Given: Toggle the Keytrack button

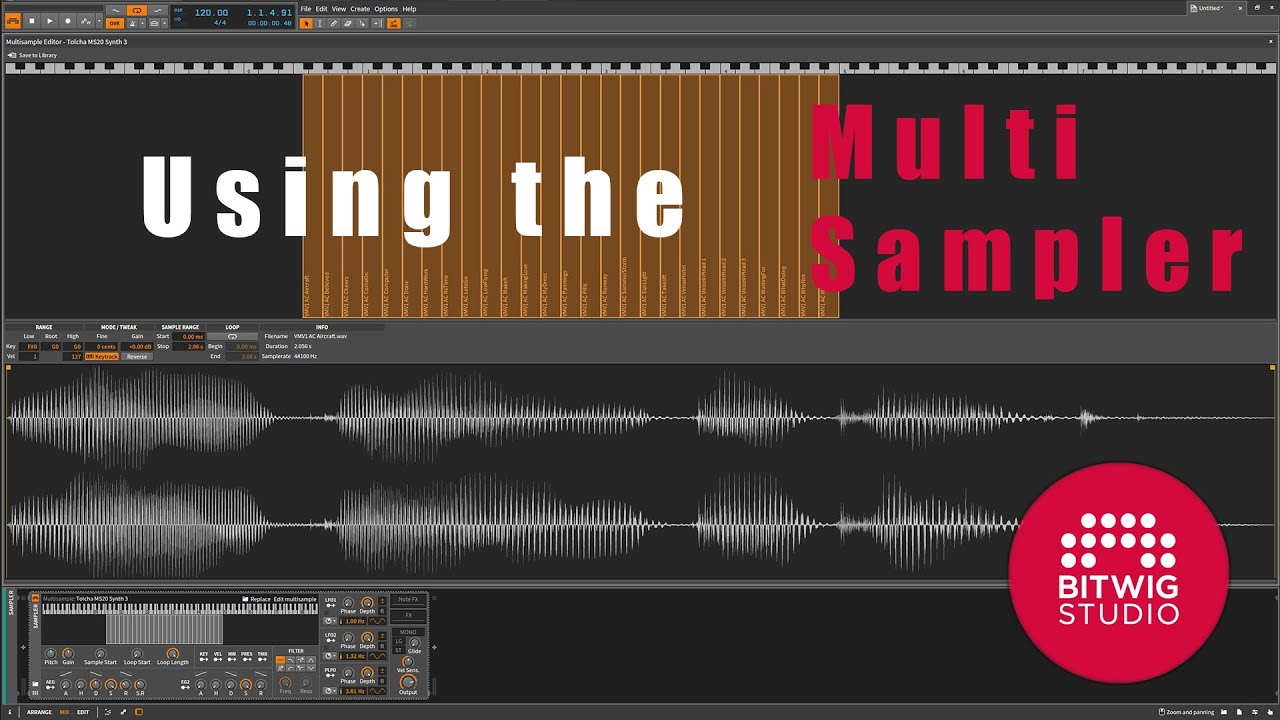Looking at the screenshot, I should pos(102,357).
